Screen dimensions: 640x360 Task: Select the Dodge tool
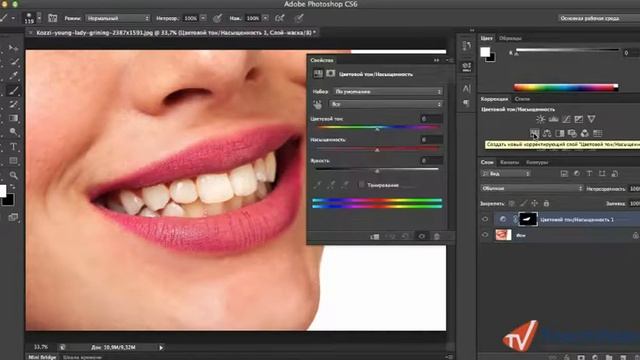pyautogui.click(x=13, y=132)
